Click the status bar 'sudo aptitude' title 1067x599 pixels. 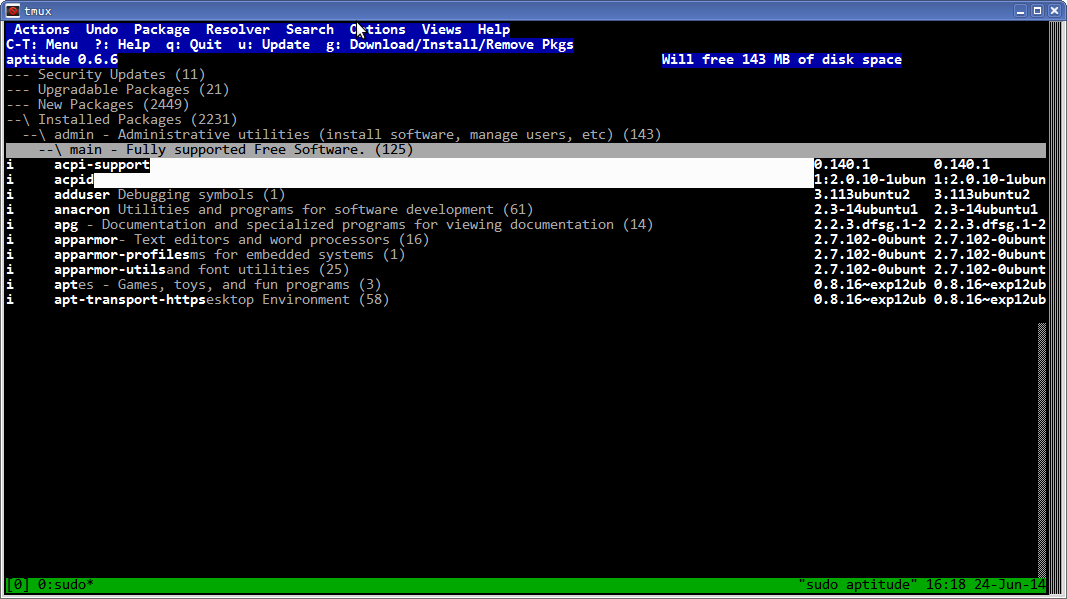pyautogui.click(x=857, y=585)
